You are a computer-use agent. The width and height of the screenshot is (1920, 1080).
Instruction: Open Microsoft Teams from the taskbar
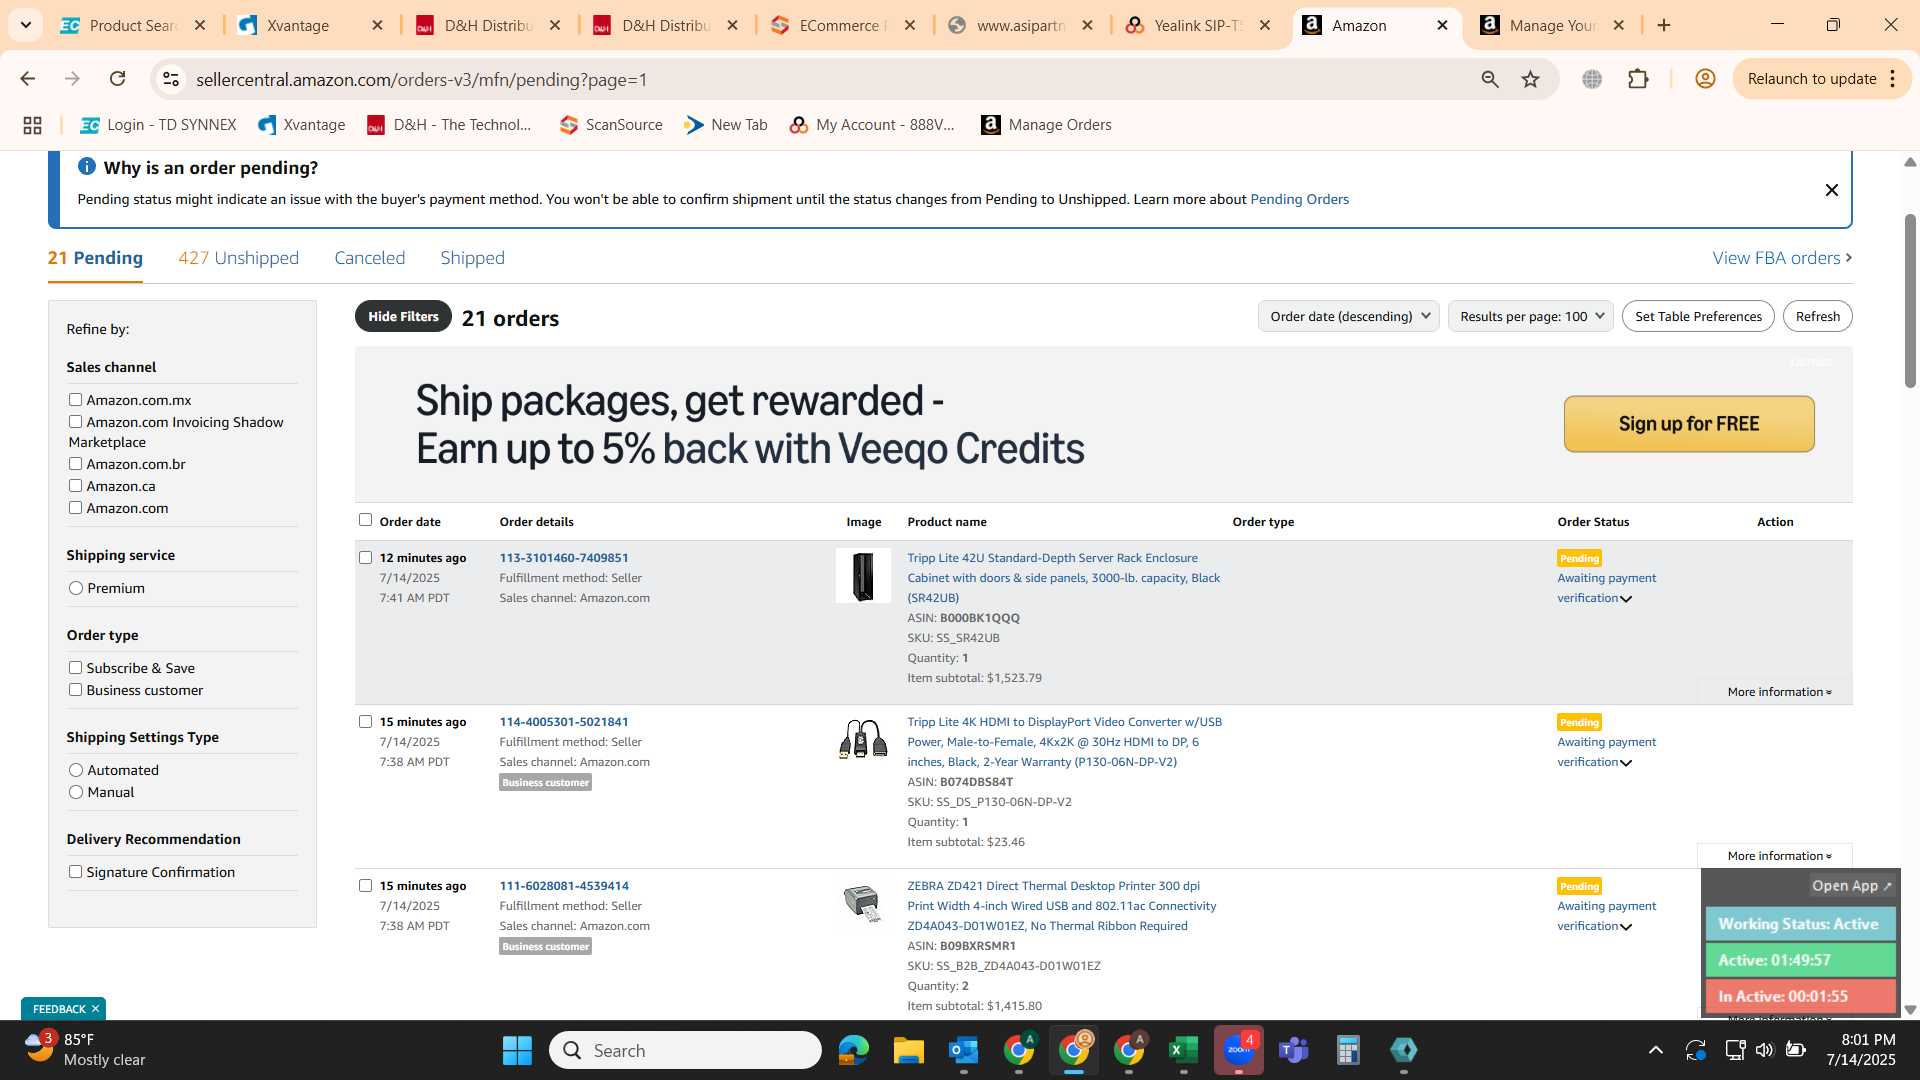coord(1294,1050)
